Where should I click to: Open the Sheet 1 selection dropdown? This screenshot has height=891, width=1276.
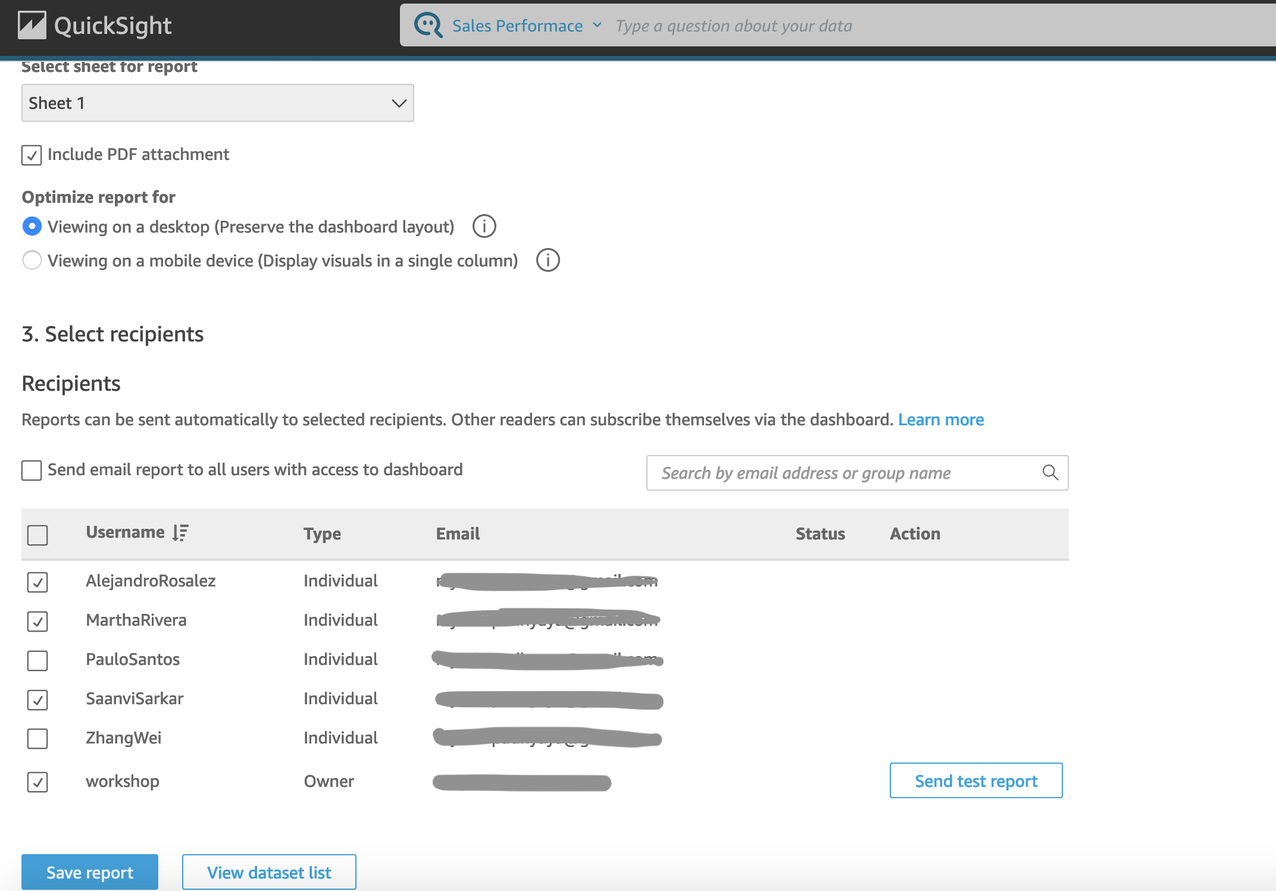pos(217,103)
